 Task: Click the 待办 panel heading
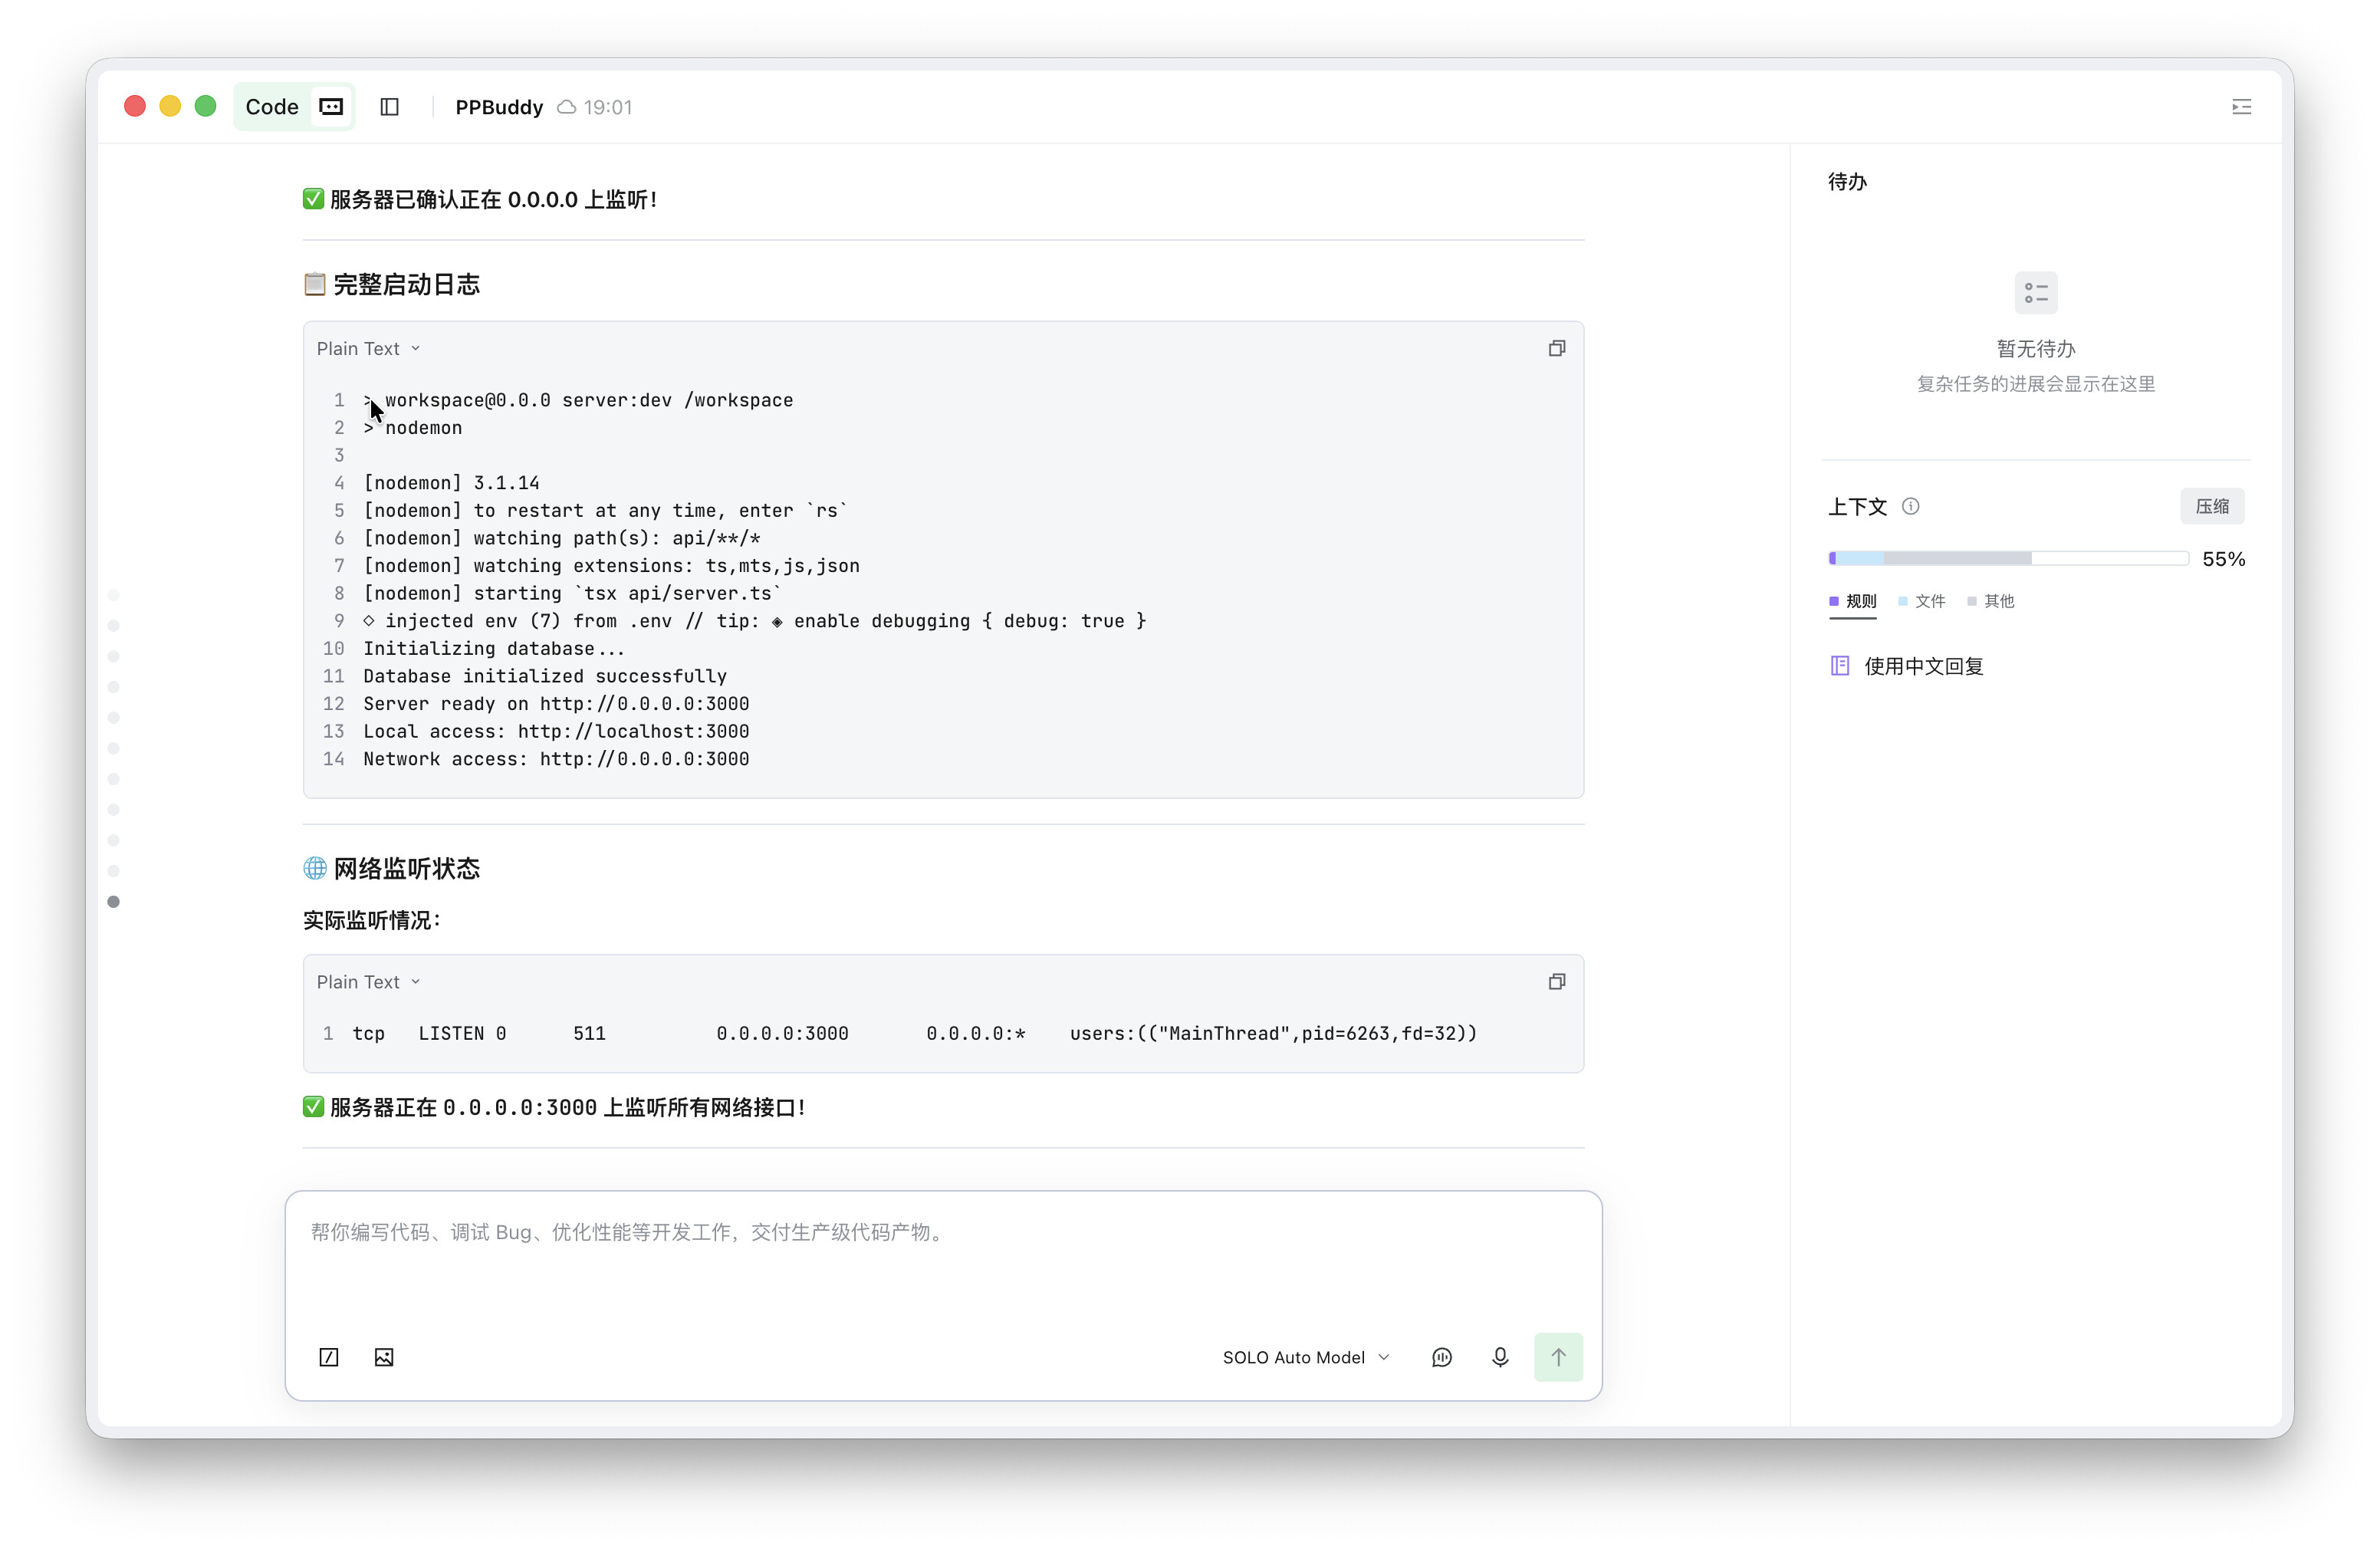(x=1847, y=181)
